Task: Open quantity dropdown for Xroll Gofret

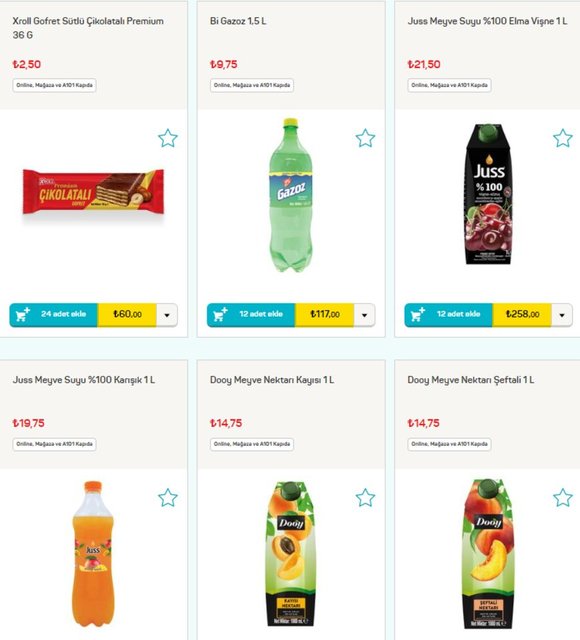Action: point(167,315)
